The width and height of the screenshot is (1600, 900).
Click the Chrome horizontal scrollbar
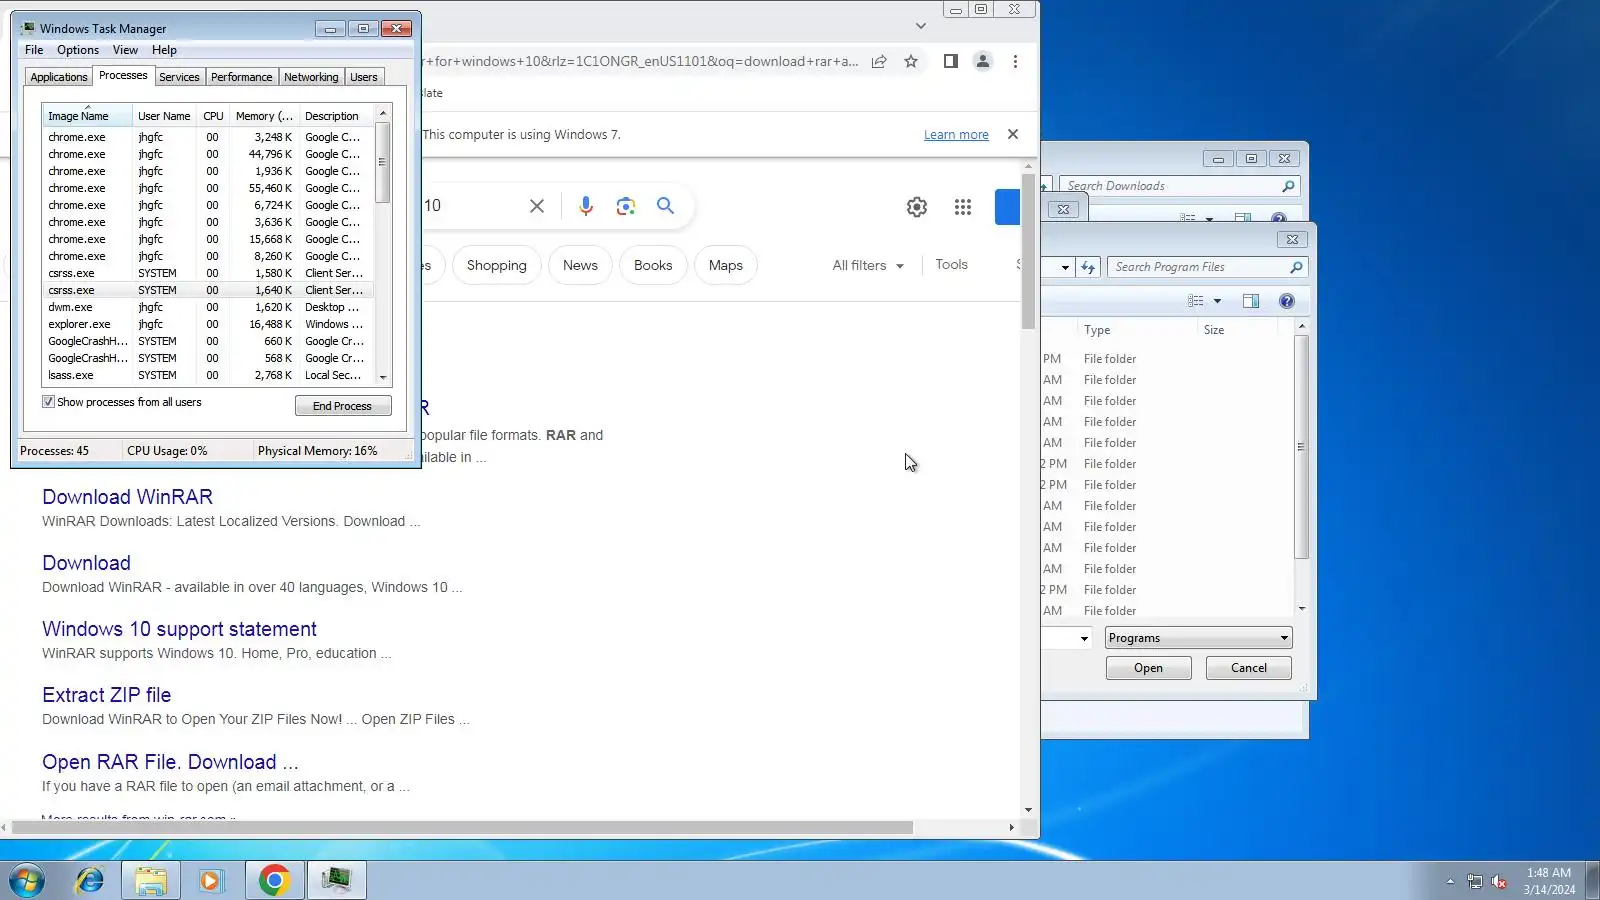point(460,828)
